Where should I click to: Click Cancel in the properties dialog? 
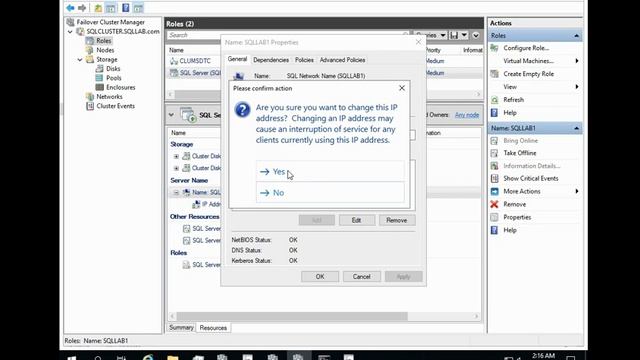pyautogui.click(x=362, y=276)
